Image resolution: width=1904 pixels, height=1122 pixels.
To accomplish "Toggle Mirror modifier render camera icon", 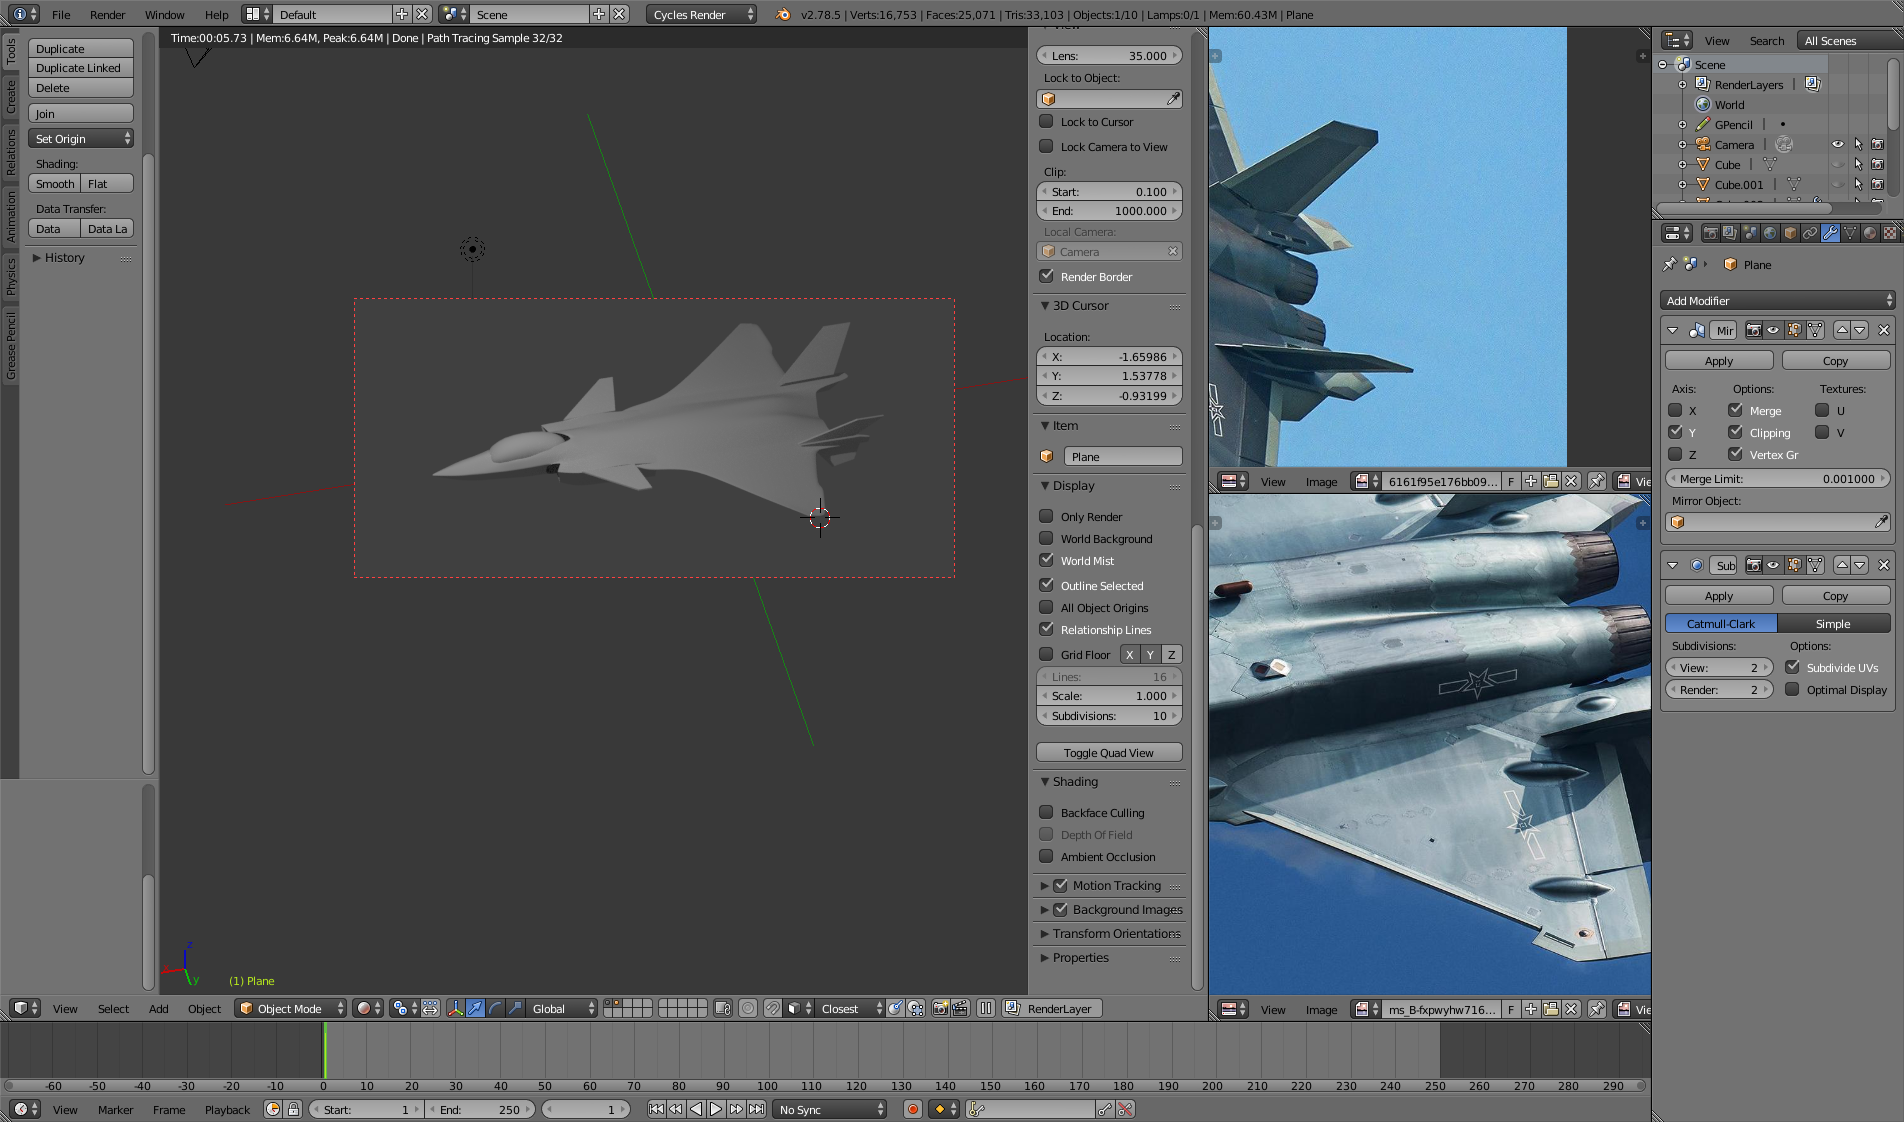I will click(x=1754, y=330).
